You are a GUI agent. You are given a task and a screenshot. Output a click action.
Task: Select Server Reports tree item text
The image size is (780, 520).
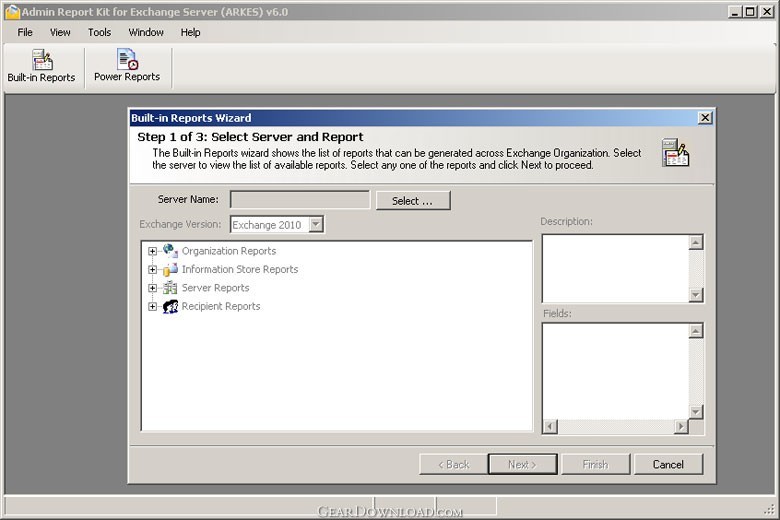click(215, 288)
